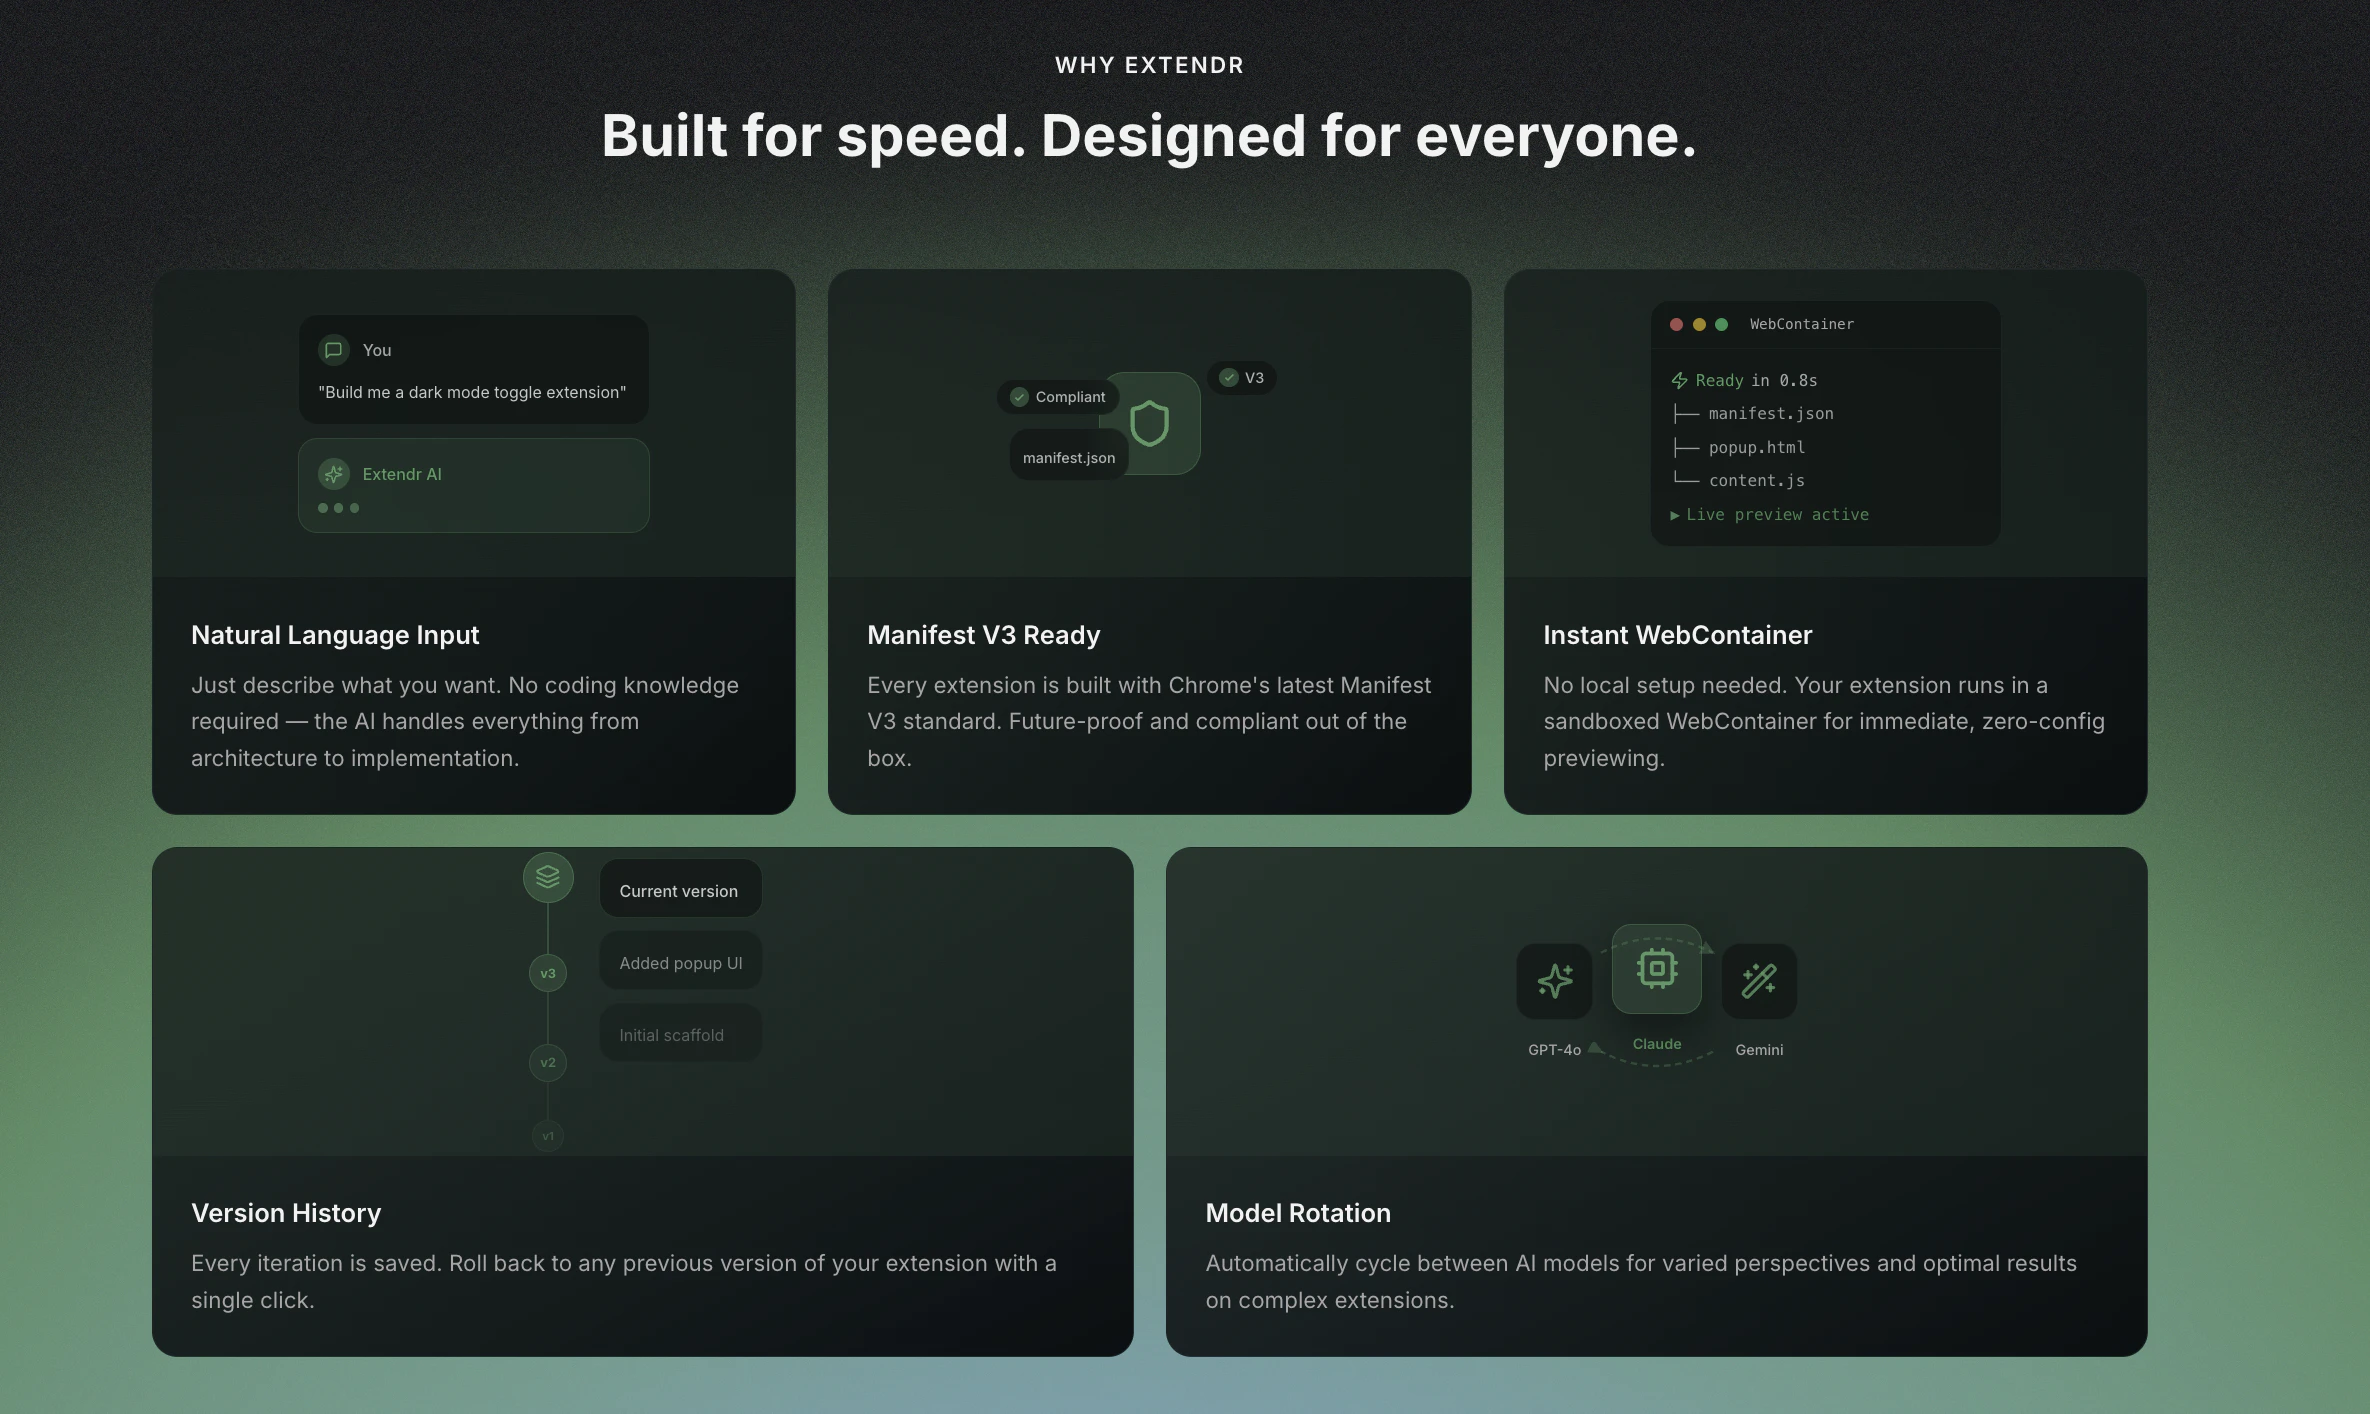This screenshot has height=1414, width=2370.
Task: Click the green dot in the WebContainer window
Action: 1722,324
